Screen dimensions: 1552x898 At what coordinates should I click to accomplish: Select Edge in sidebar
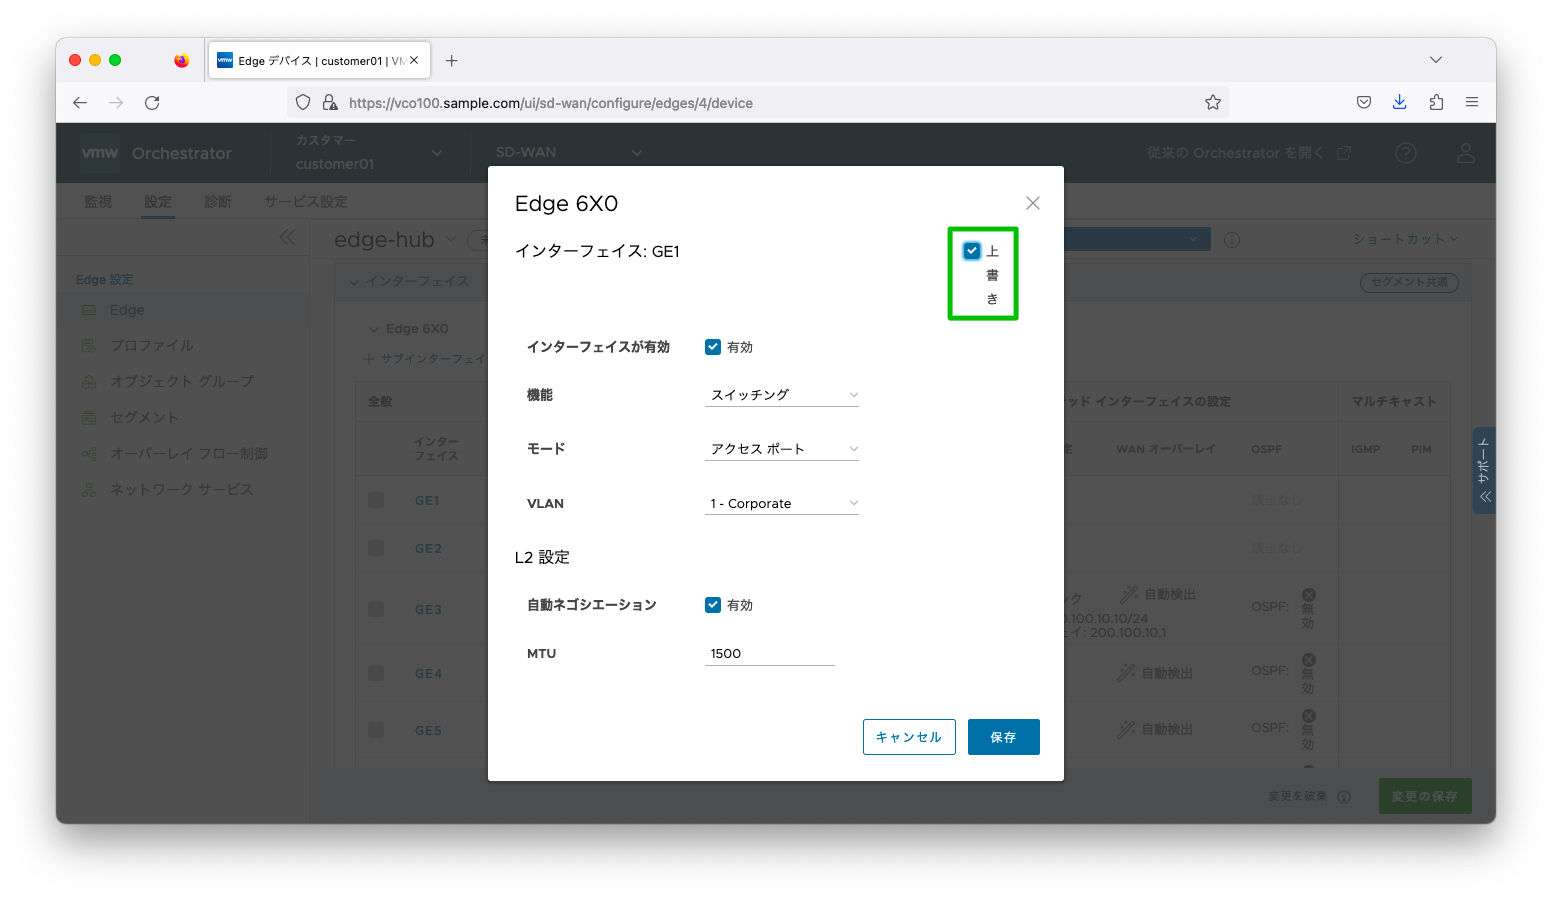point(183,310)
